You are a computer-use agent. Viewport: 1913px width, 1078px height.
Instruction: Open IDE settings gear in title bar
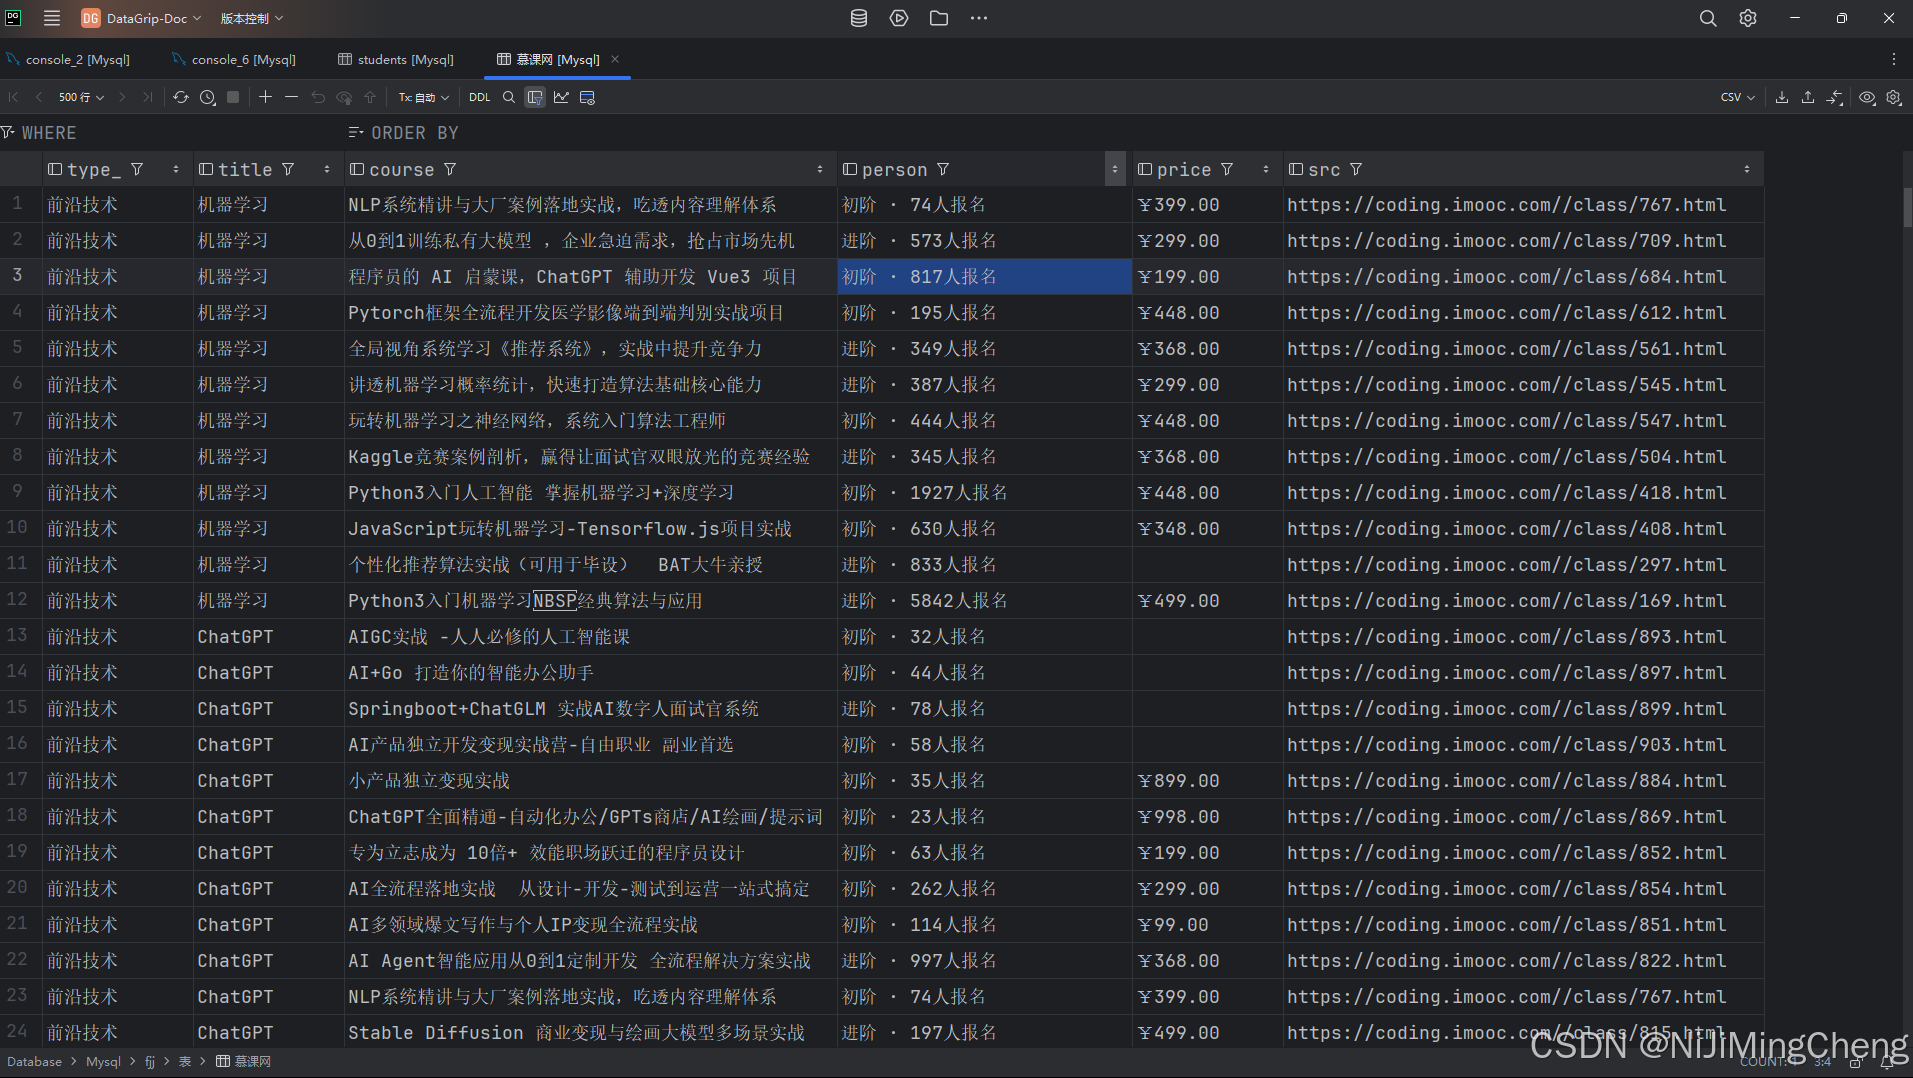click(x=1748, y=18)
